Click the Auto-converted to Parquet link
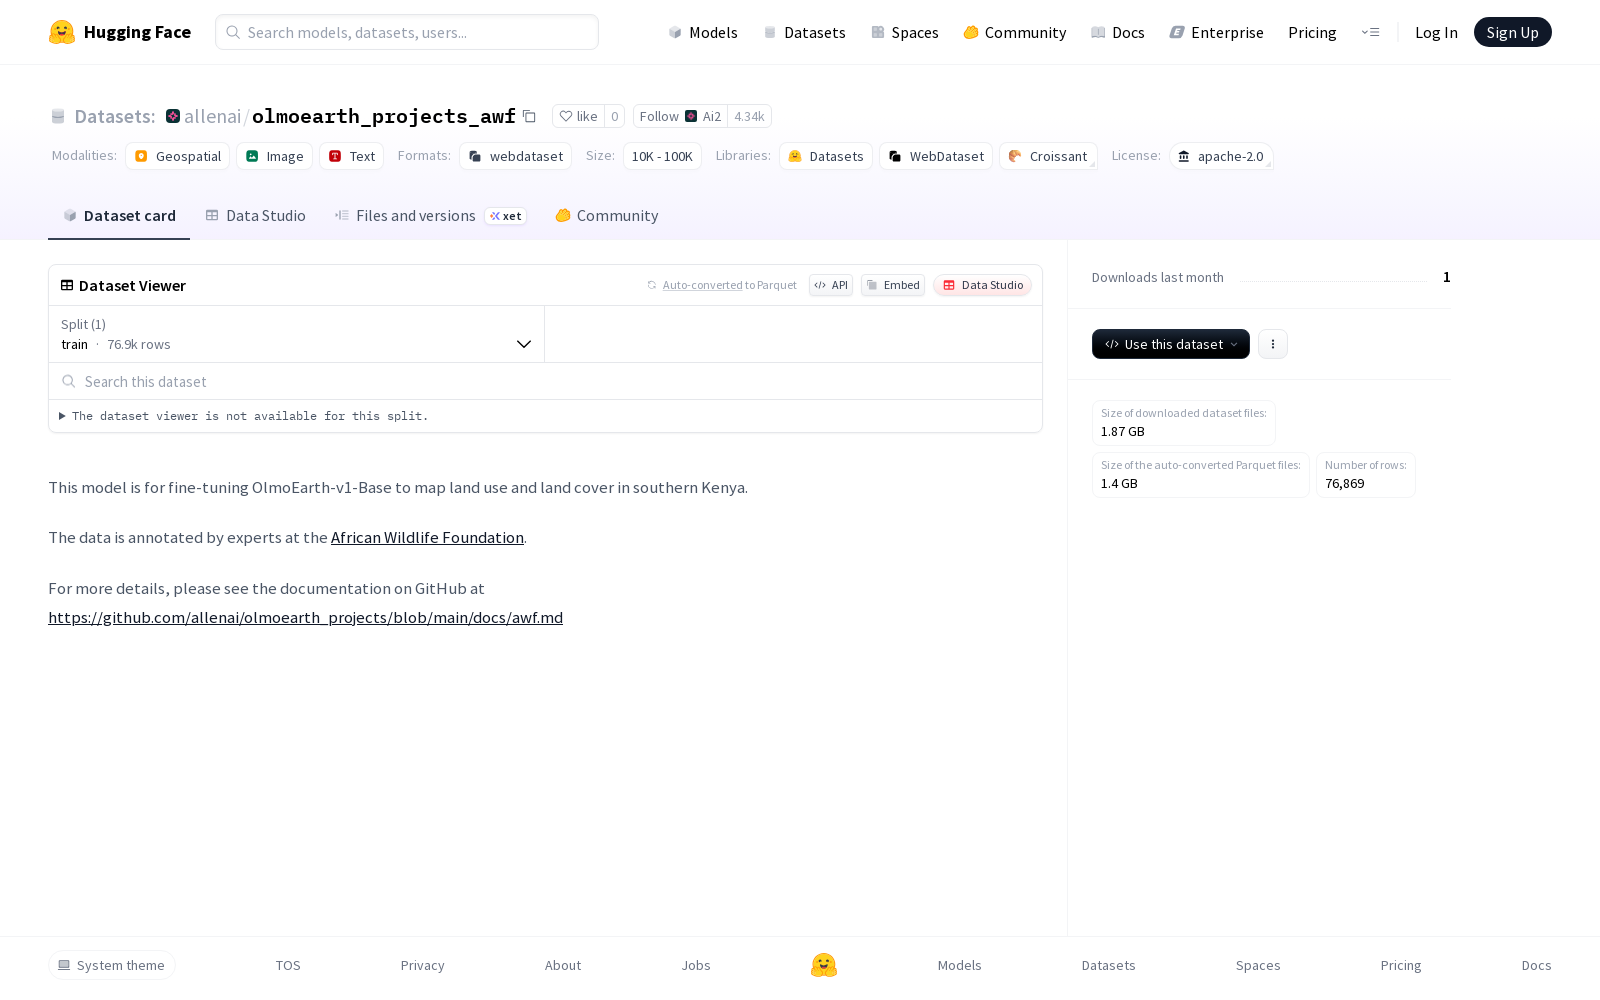 tap(702, 285)
